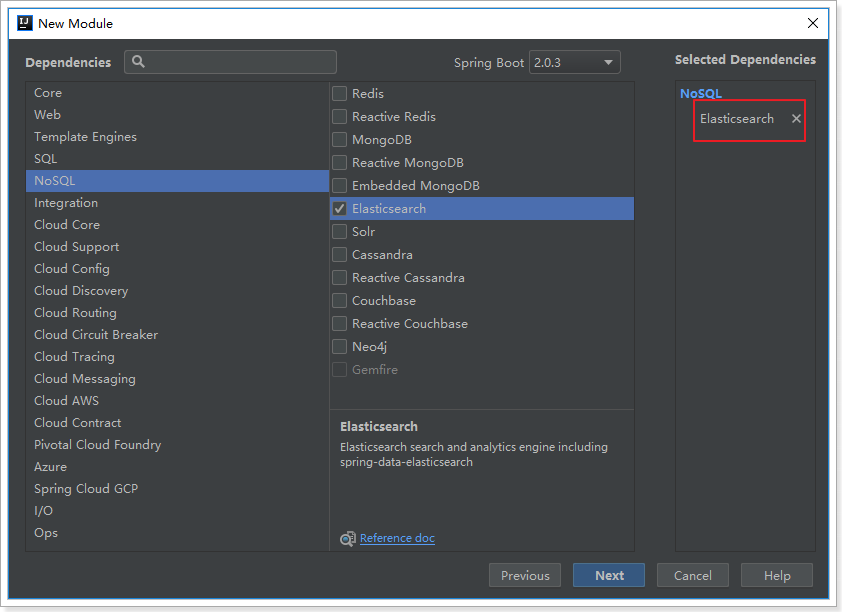Select the Web category

[47, 115]
